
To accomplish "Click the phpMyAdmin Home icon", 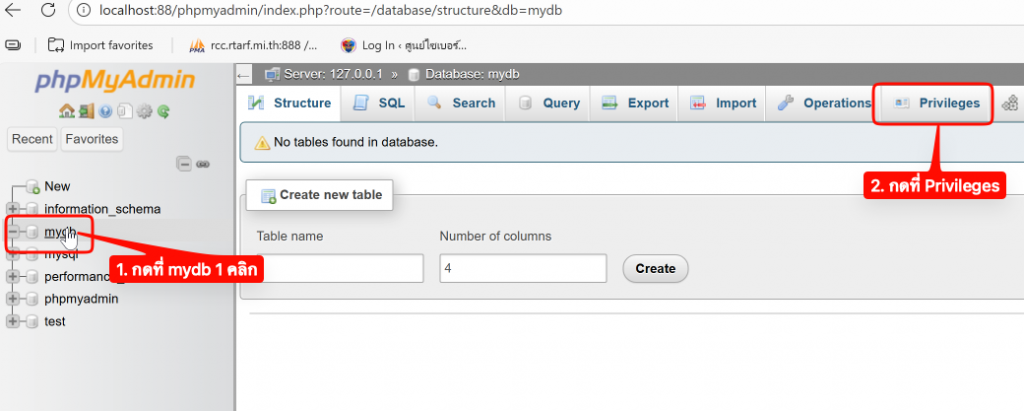I will tap(66, 111).
